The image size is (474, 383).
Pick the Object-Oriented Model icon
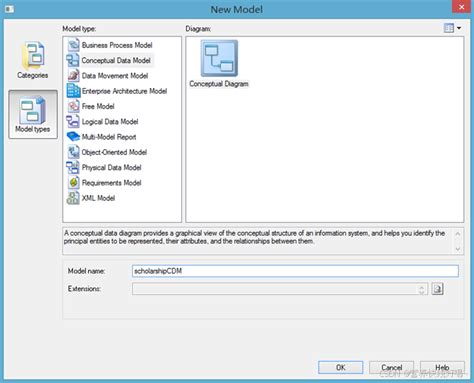[x=73, y=152]
